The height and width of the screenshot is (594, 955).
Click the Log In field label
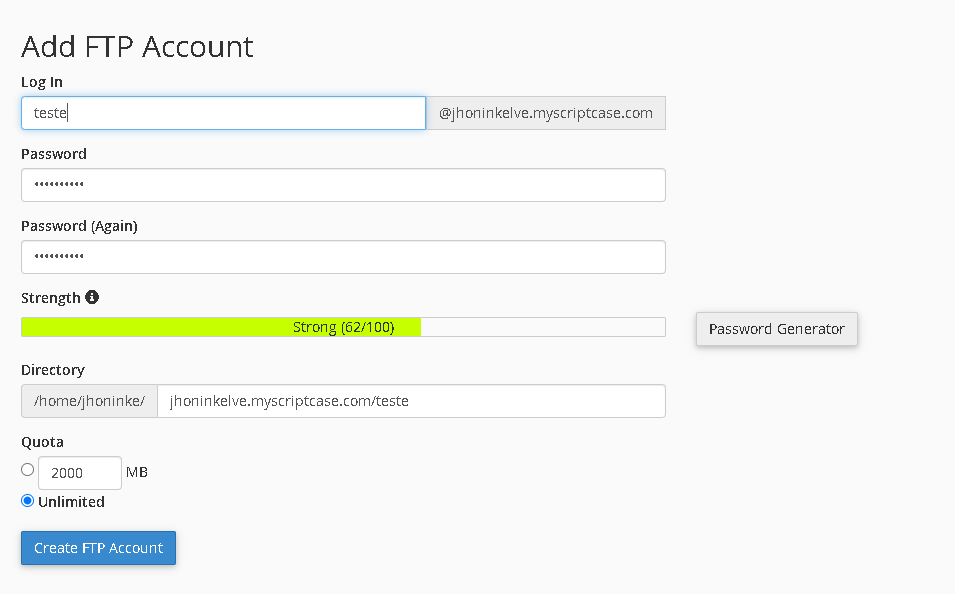[42, 82]
